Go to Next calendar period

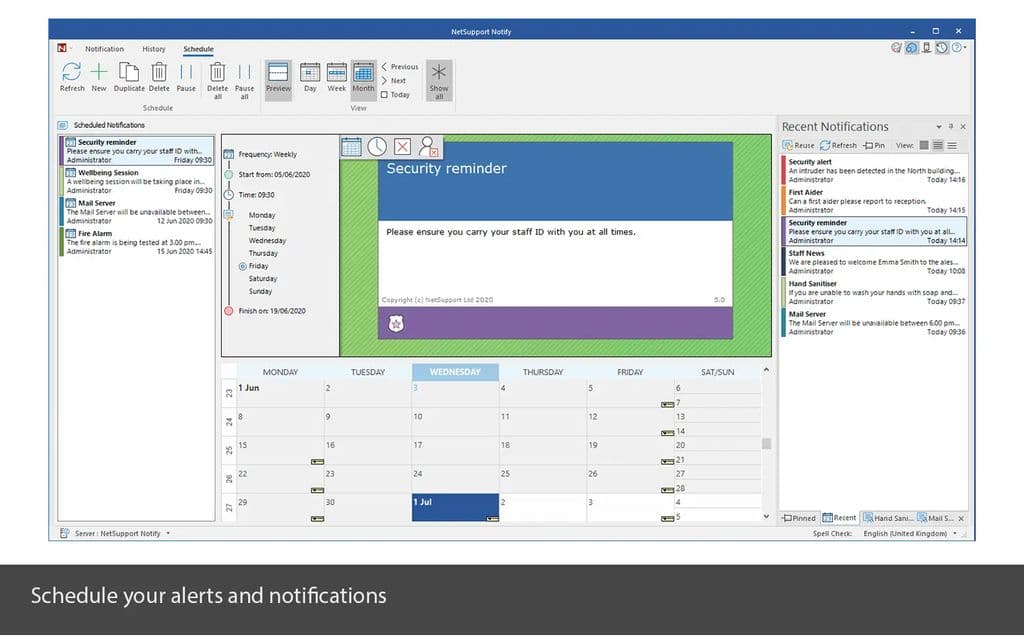394,80
